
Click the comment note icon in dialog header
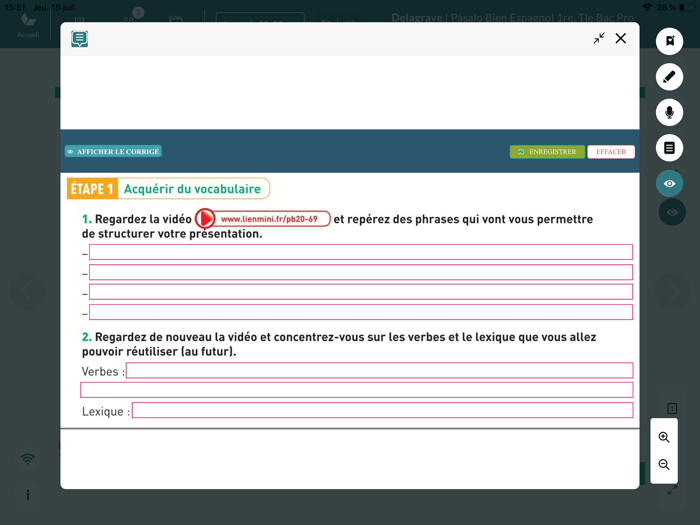point(79,39)
